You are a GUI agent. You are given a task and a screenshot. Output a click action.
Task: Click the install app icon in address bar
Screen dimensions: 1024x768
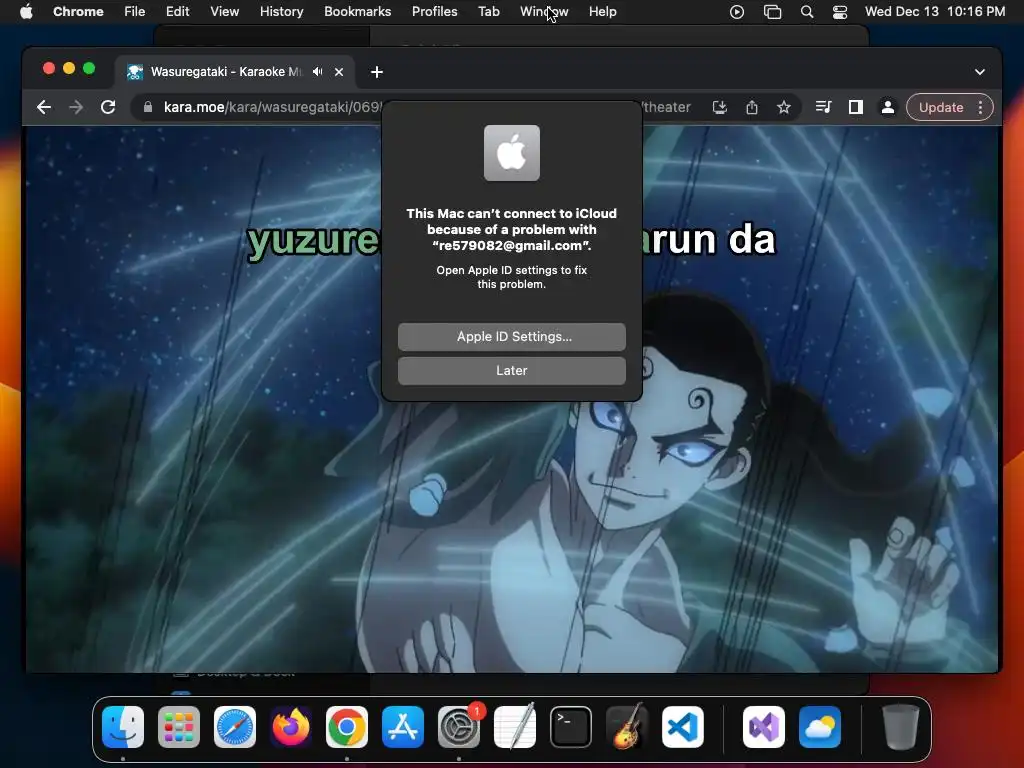[719, 107]
